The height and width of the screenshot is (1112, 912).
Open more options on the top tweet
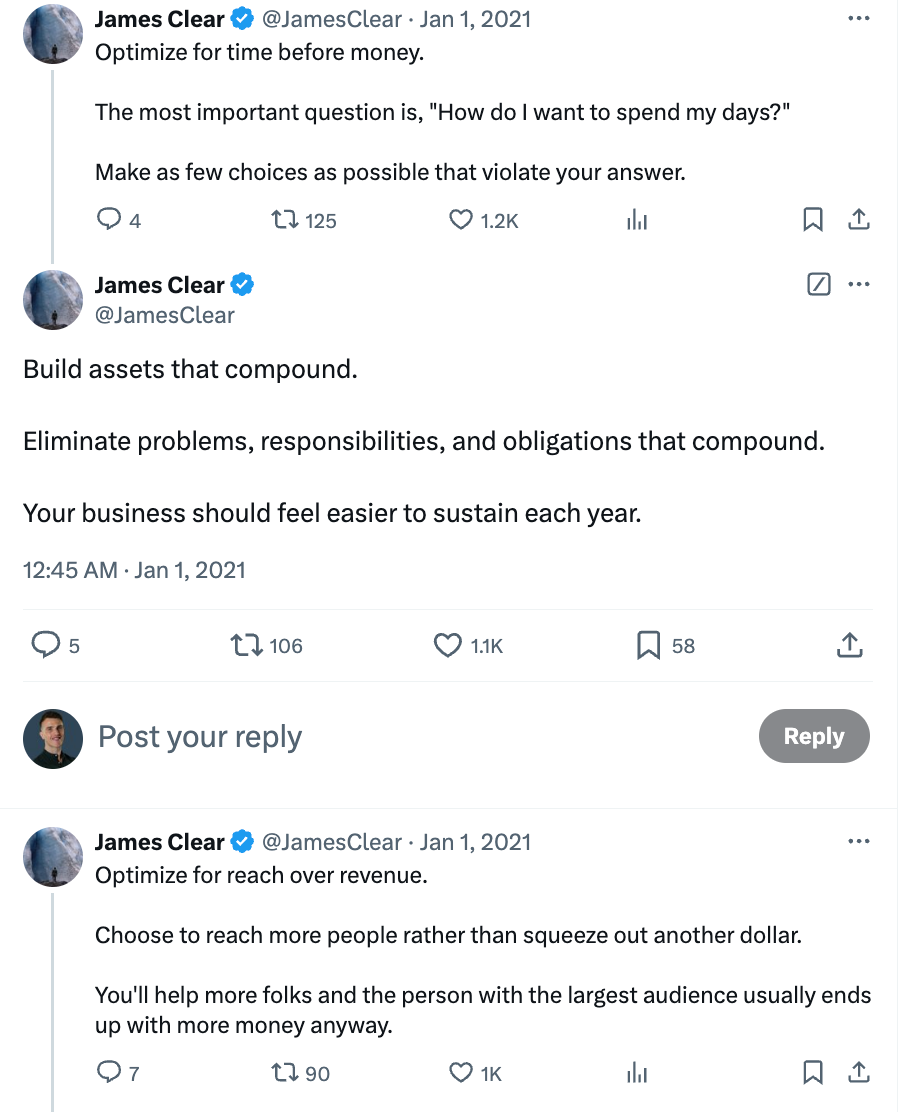tap(858, 18)
